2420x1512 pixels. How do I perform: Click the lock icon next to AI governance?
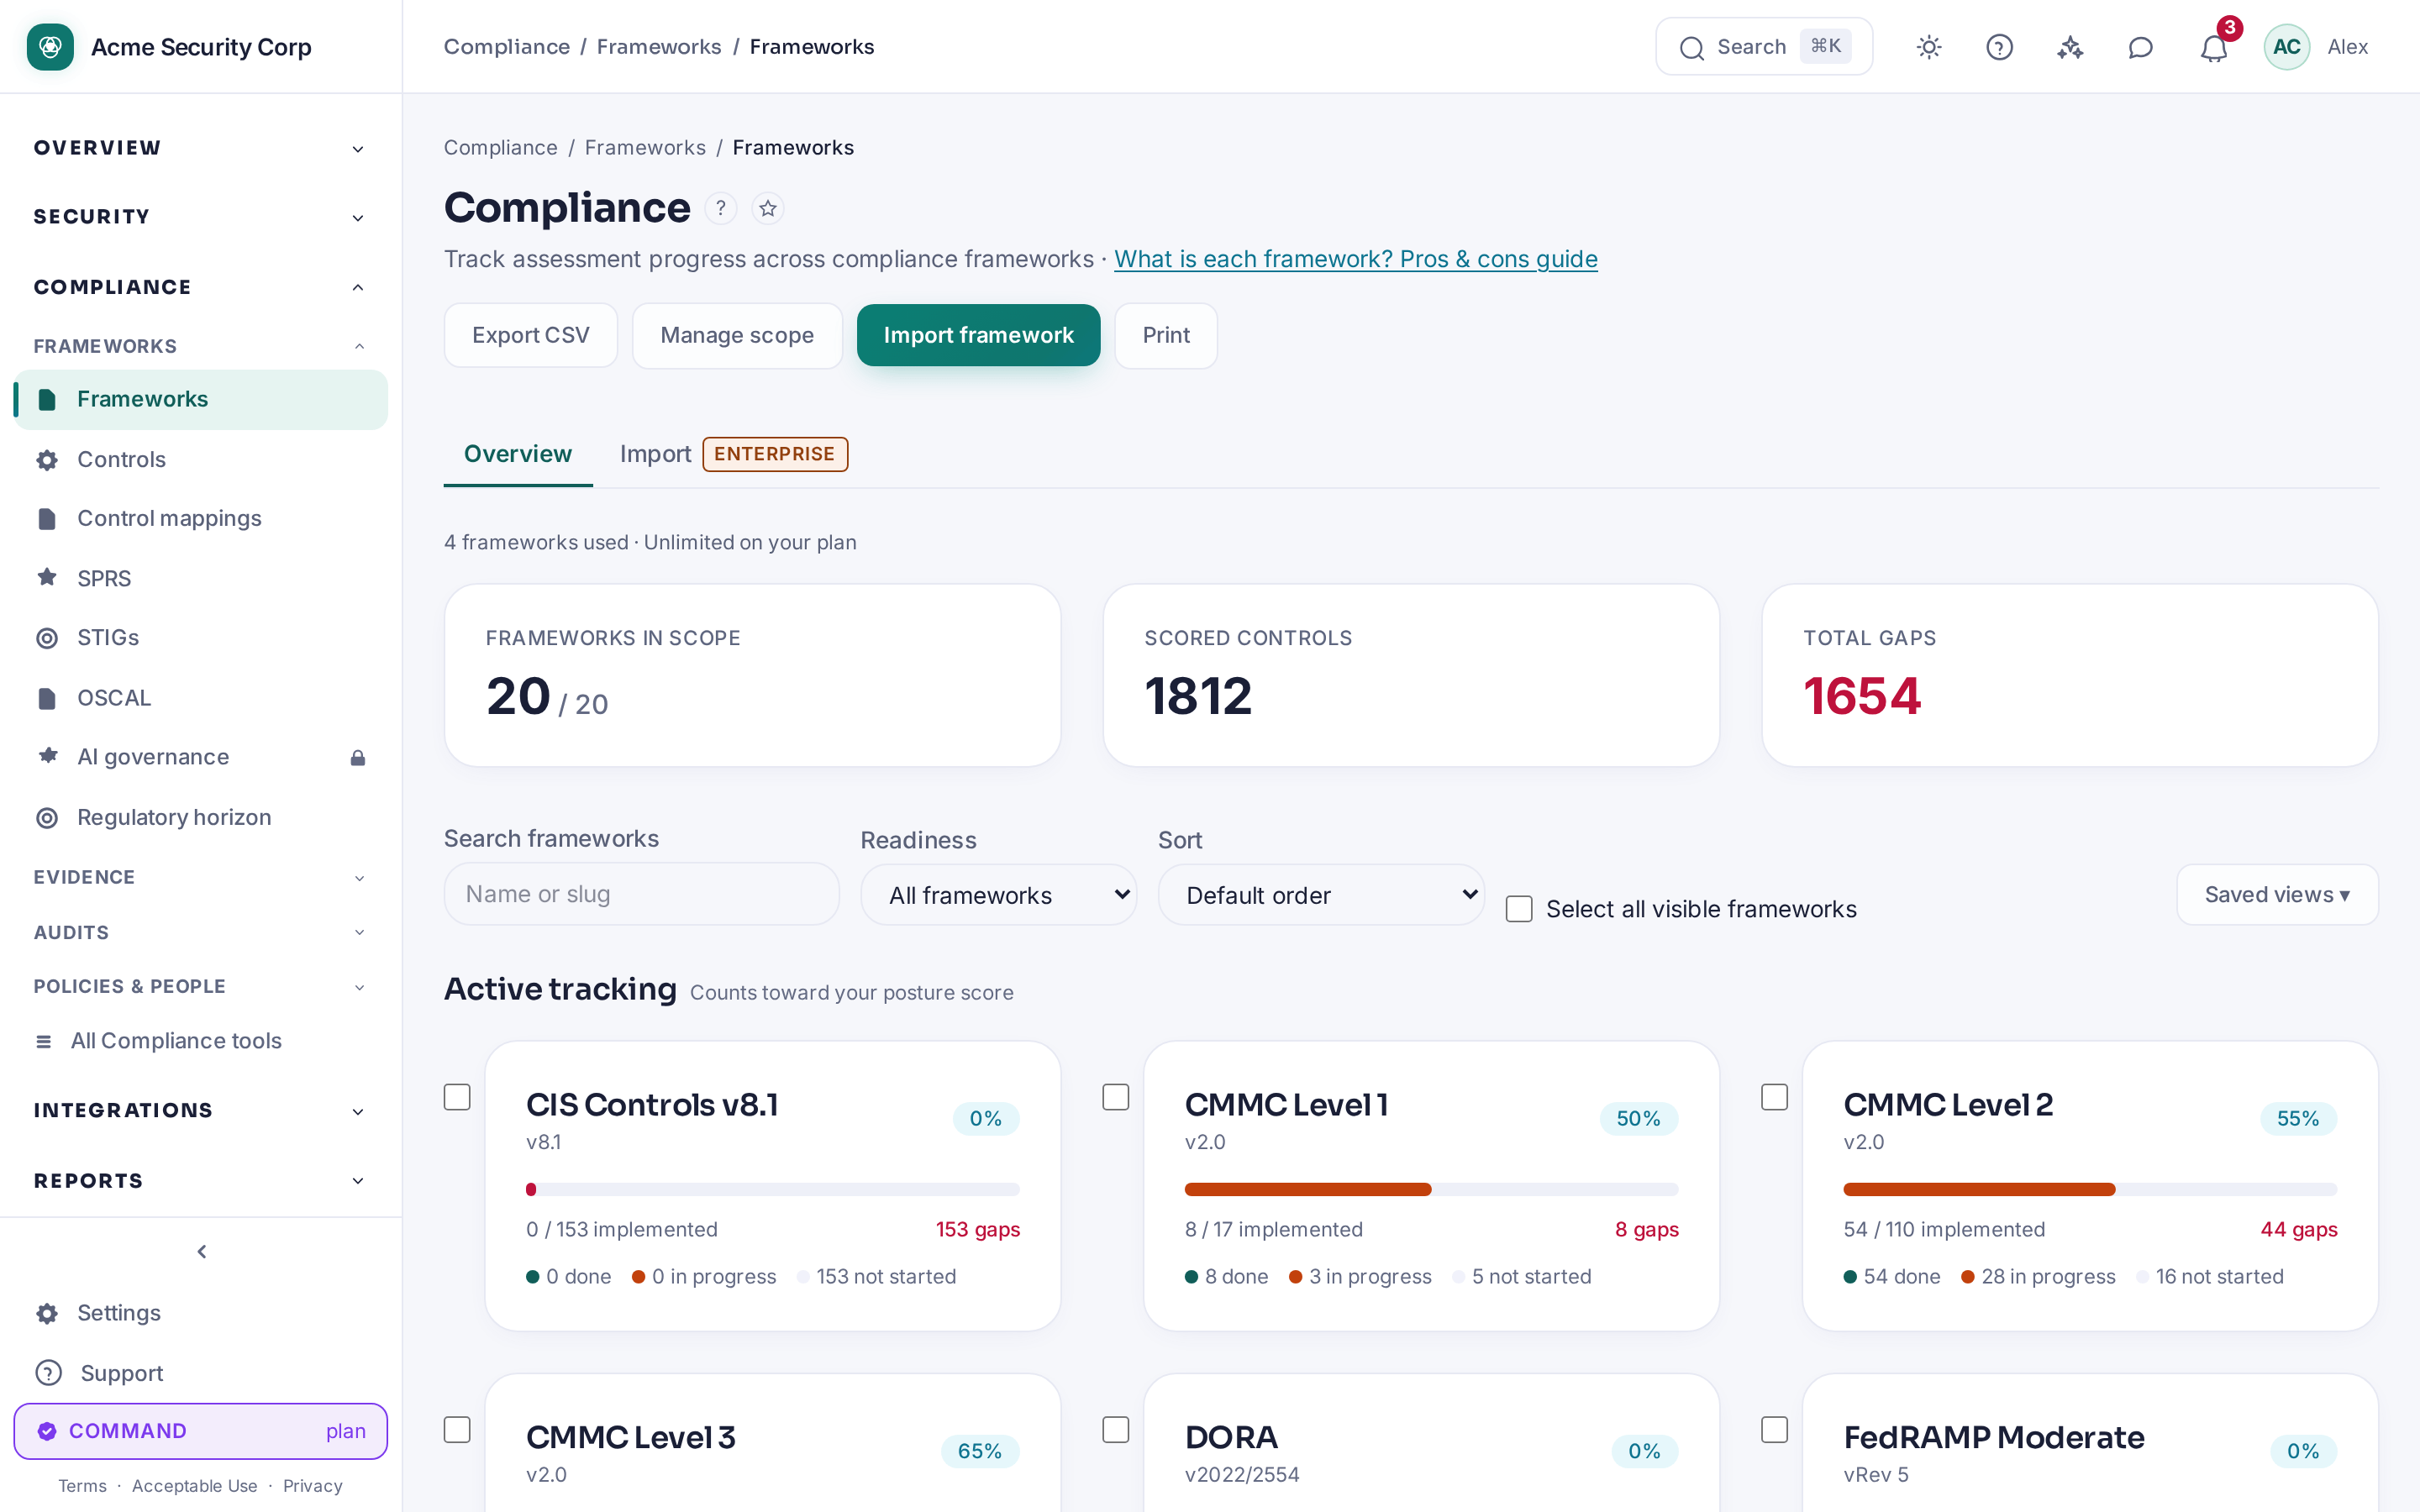click(357, 758)
